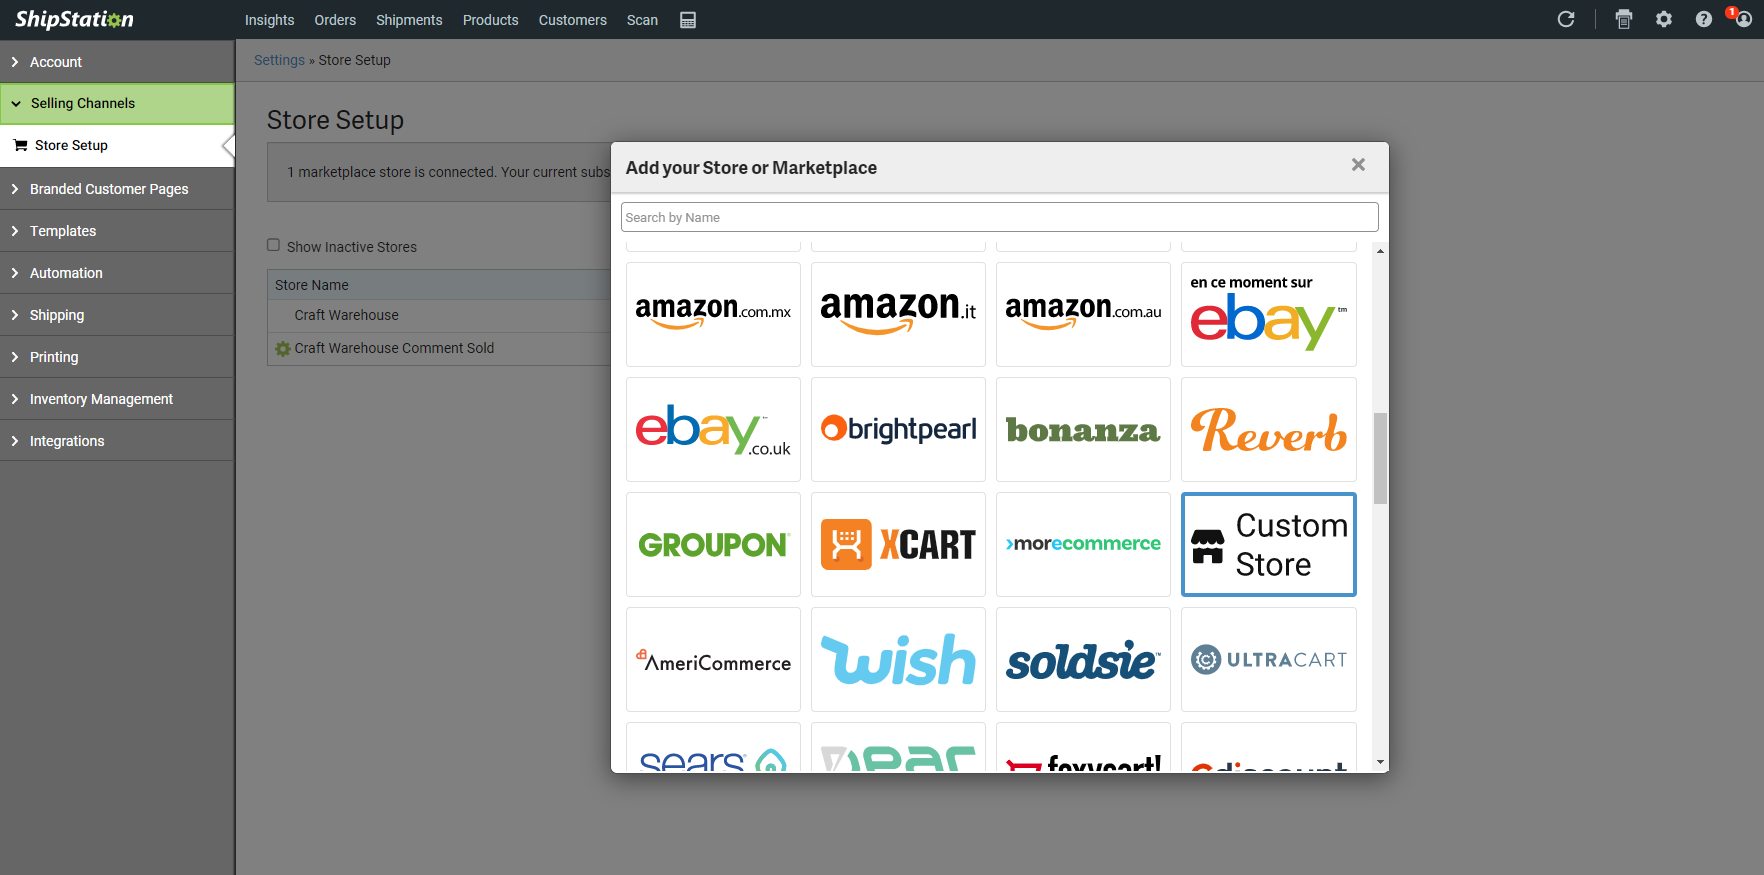Expand the Integrations sidebar section
The width and height of the screenshot is (1764, 875).
click(x=117, y=441)
